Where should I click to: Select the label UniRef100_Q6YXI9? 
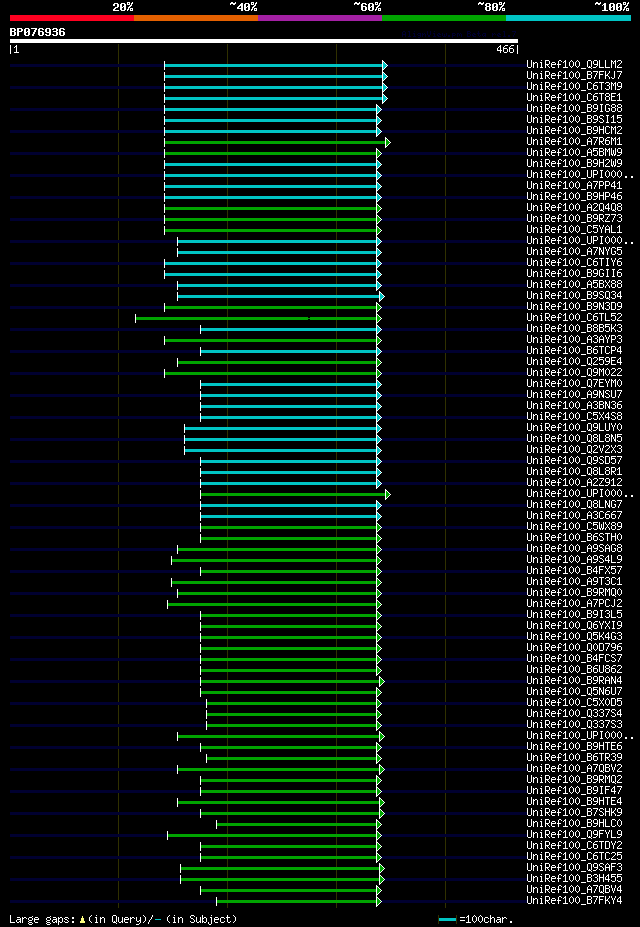574,626
